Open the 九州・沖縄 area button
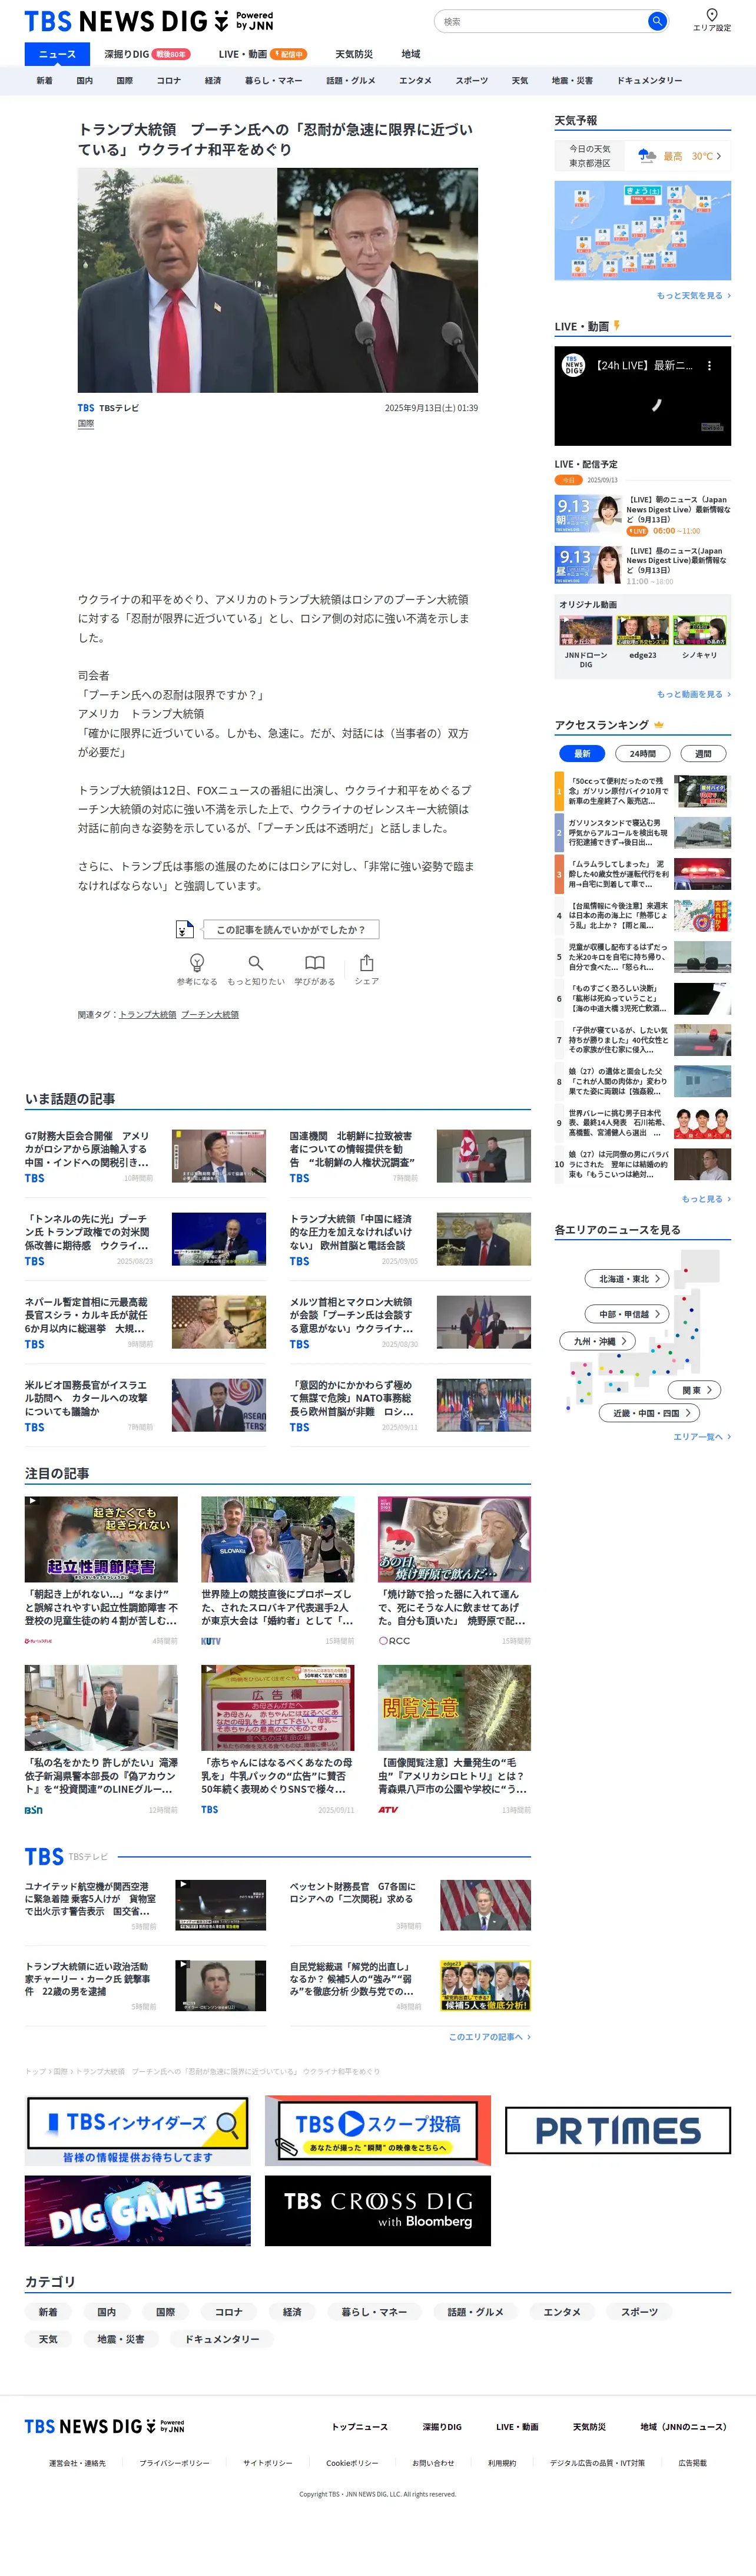 (x=597, y=1341)
